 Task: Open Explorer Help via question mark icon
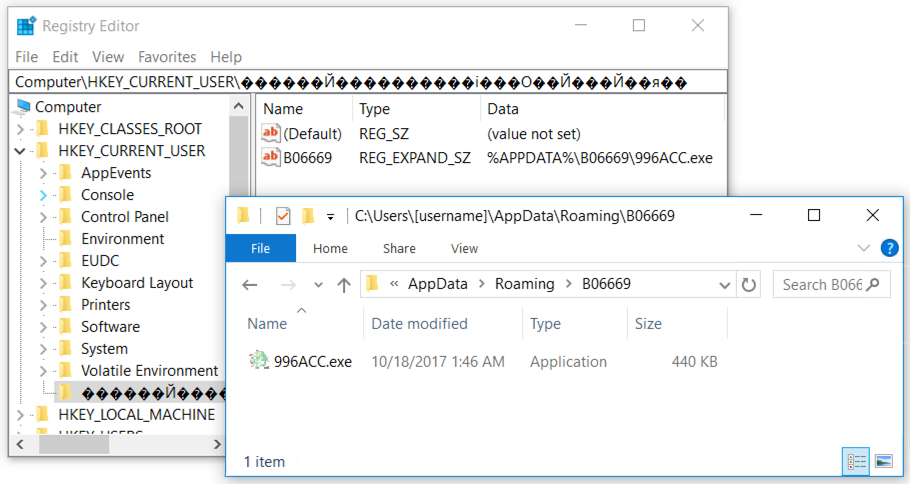click(x=889, y=248)
